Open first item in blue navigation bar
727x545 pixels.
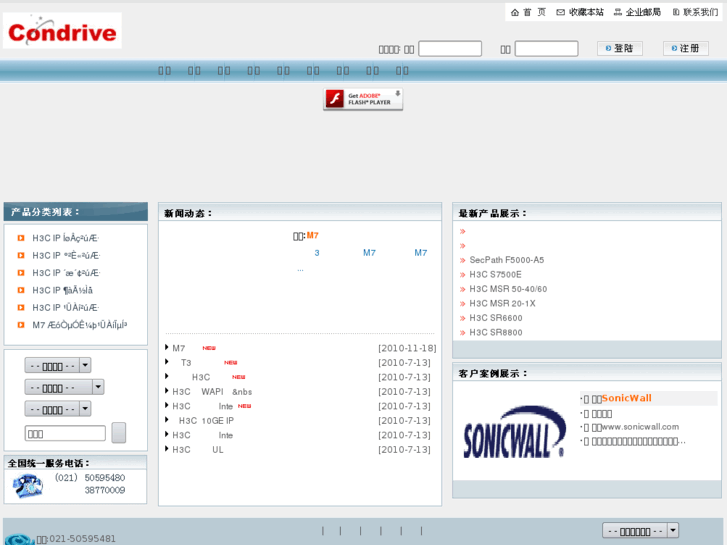[x=165, y=71]
